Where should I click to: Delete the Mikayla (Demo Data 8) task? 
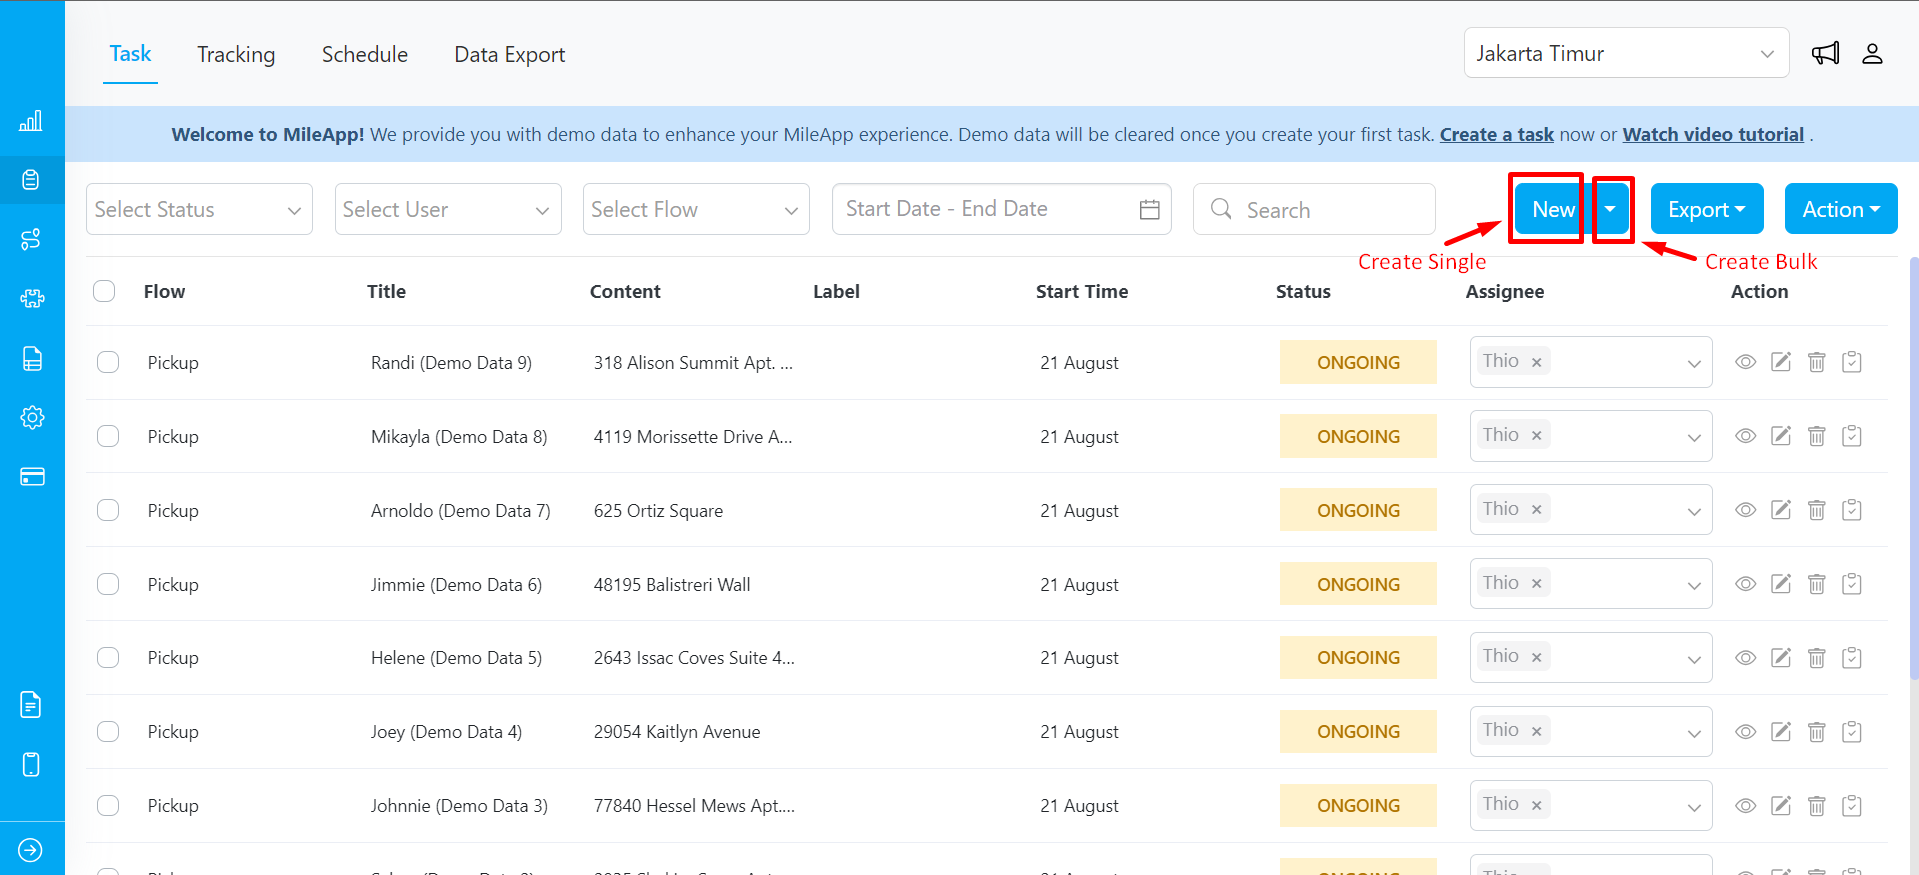click(x=1817, y=436)
